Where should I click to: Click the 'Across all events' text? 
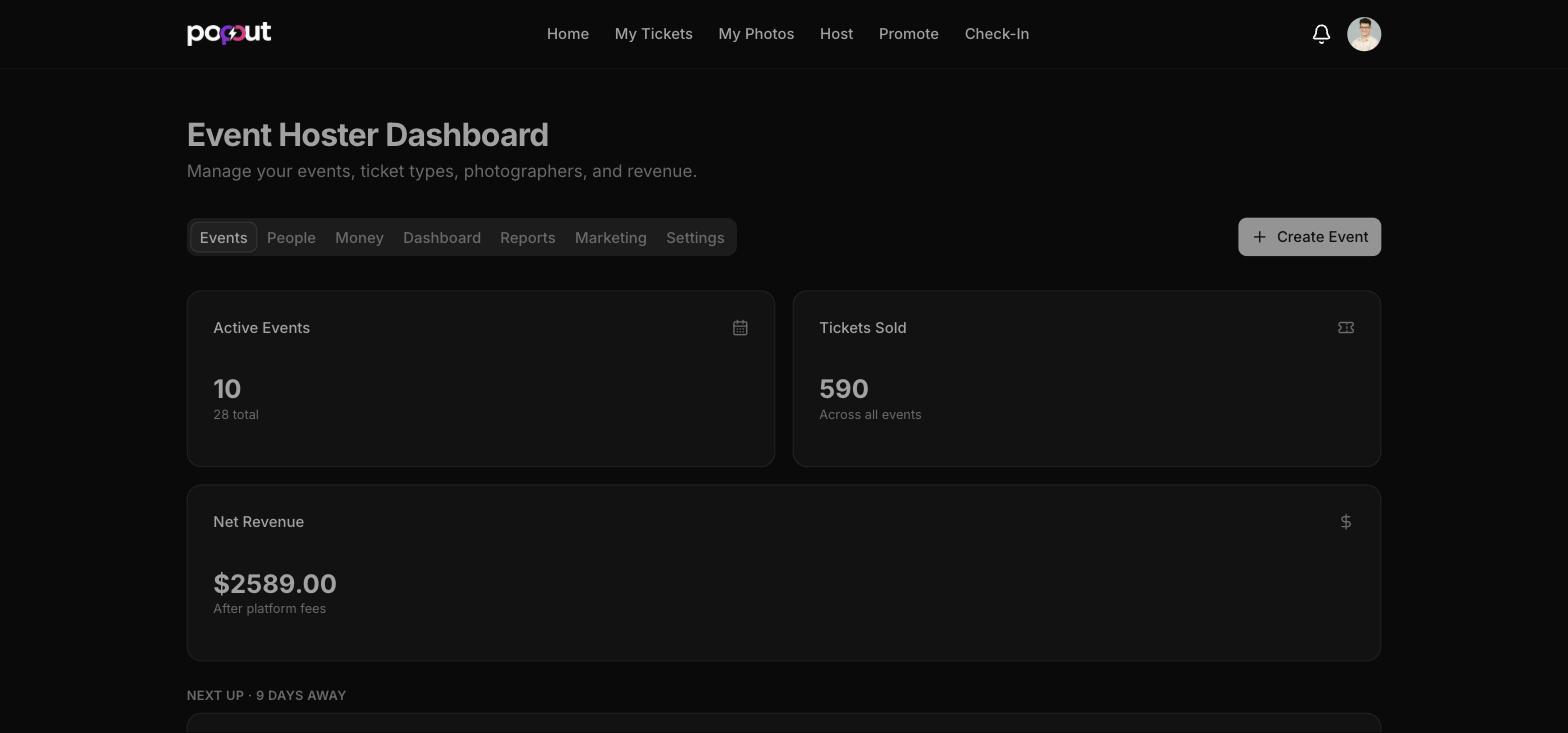tap(870, 414)
